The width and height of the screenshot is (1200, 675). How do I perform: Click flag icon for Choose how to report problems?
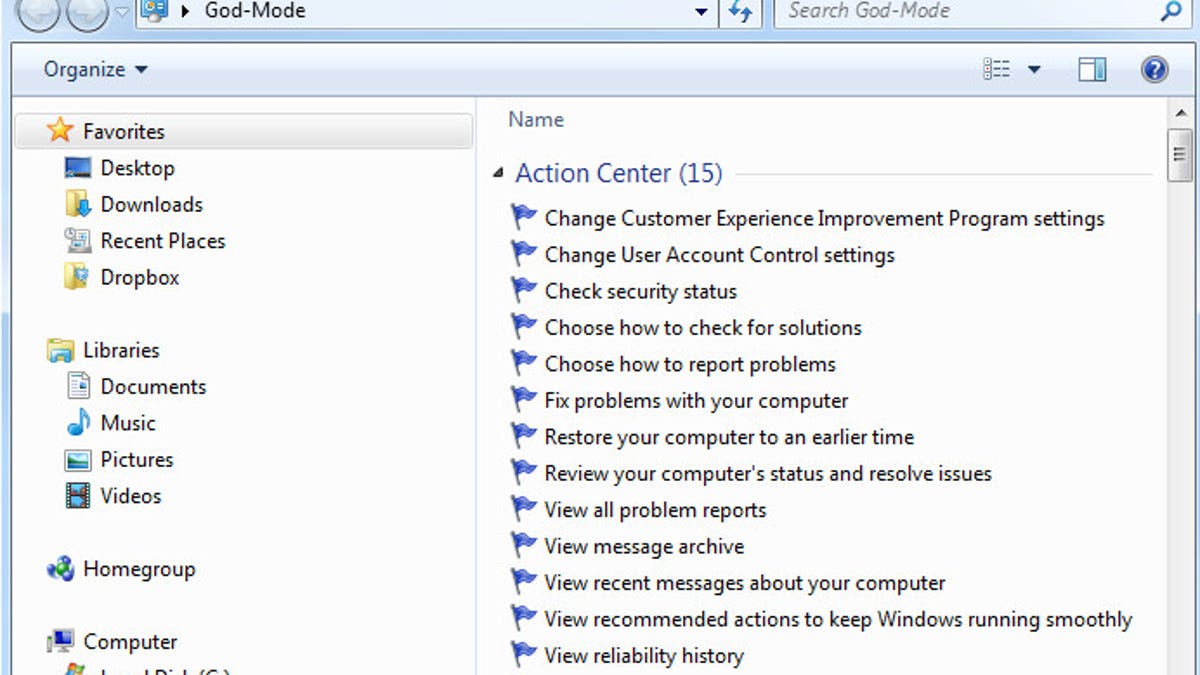524,364
